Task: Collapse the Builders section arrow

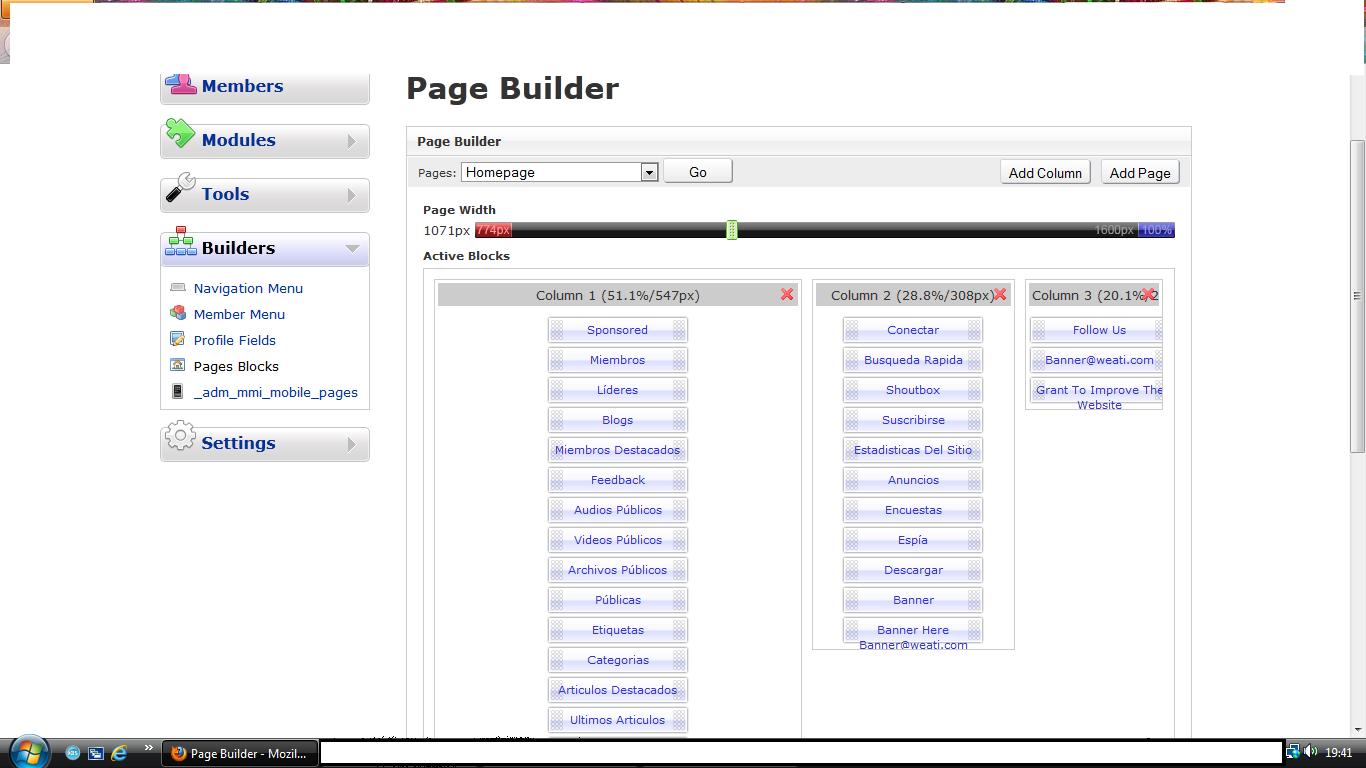Action: 351,249
